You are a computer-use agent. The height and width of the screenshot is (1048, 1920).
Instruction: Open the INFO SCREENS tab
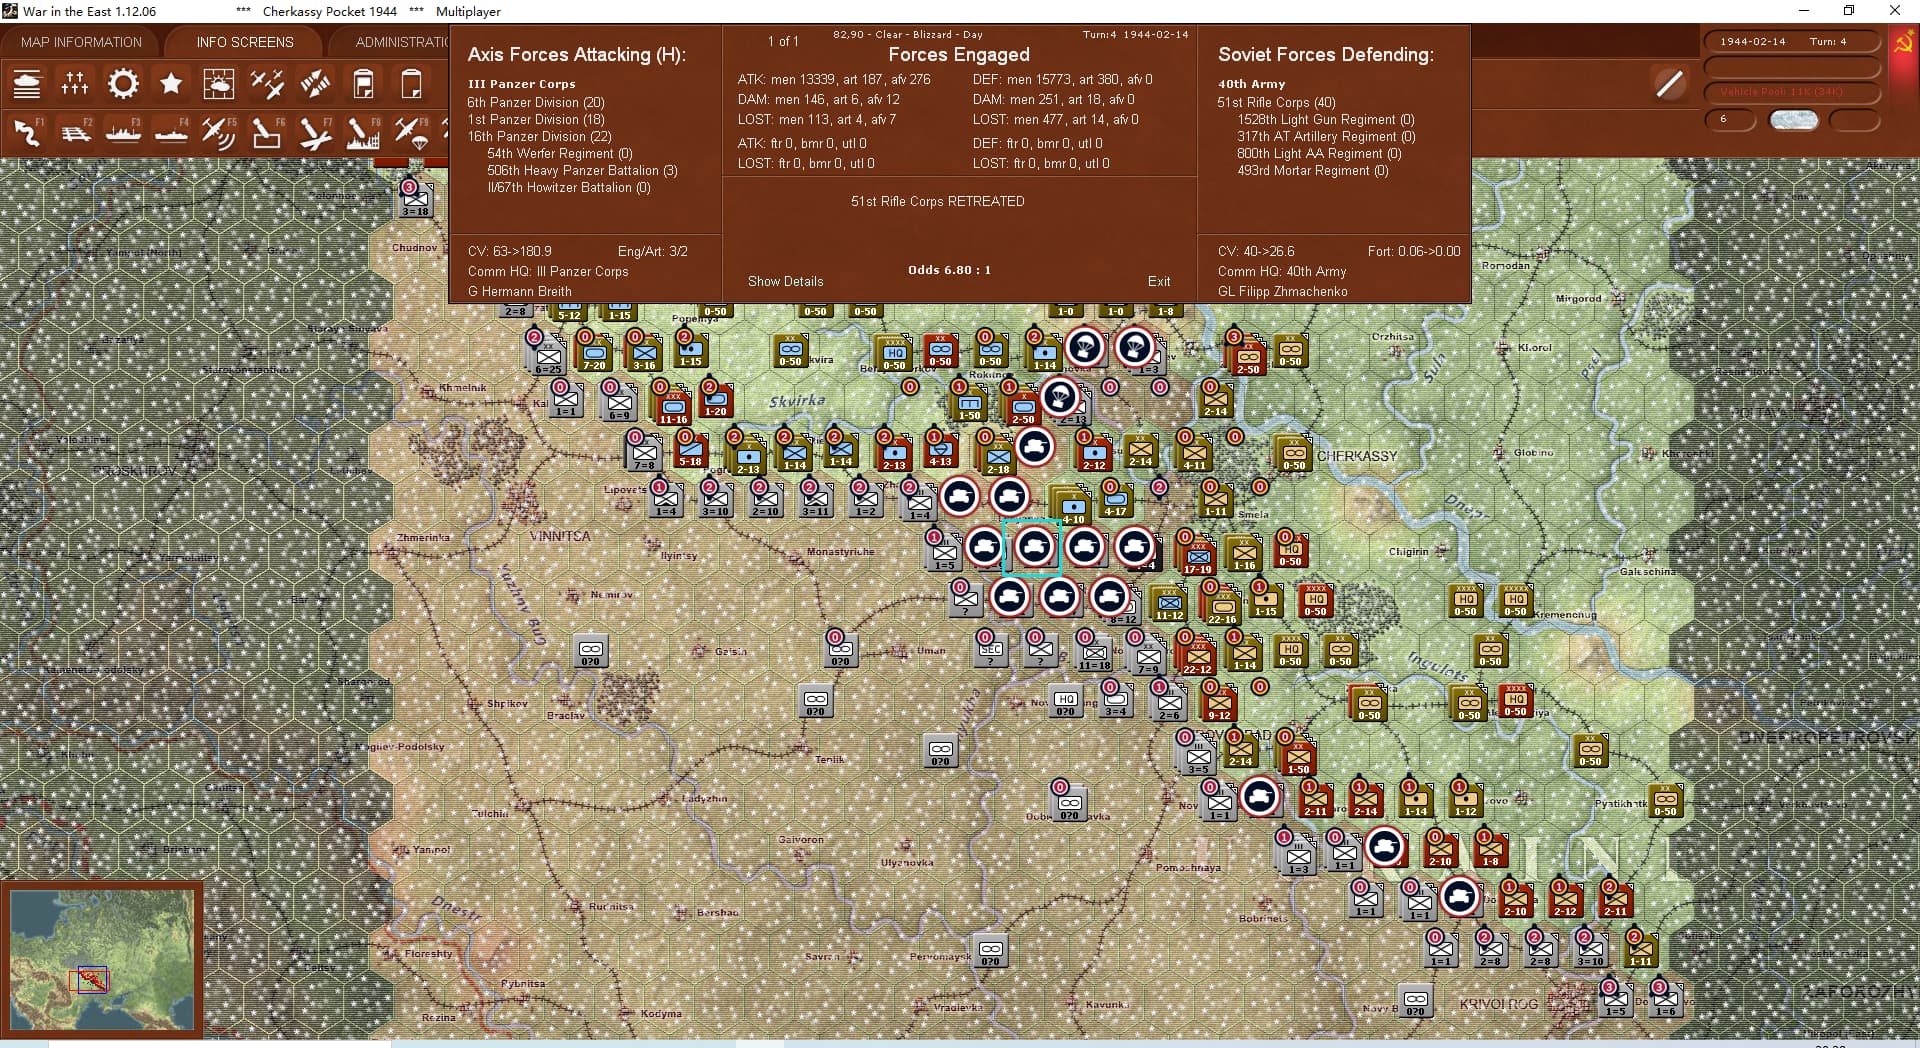point(245,42)
